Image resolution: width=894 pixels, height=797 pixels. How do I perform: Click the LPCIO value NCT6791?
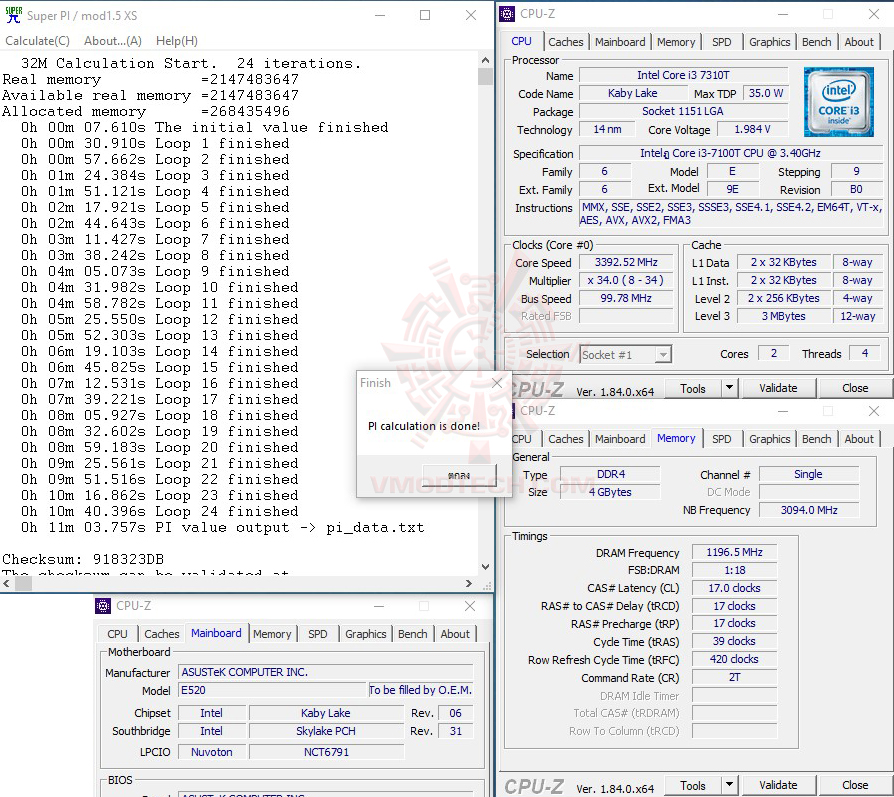click(x=326, y=752)
